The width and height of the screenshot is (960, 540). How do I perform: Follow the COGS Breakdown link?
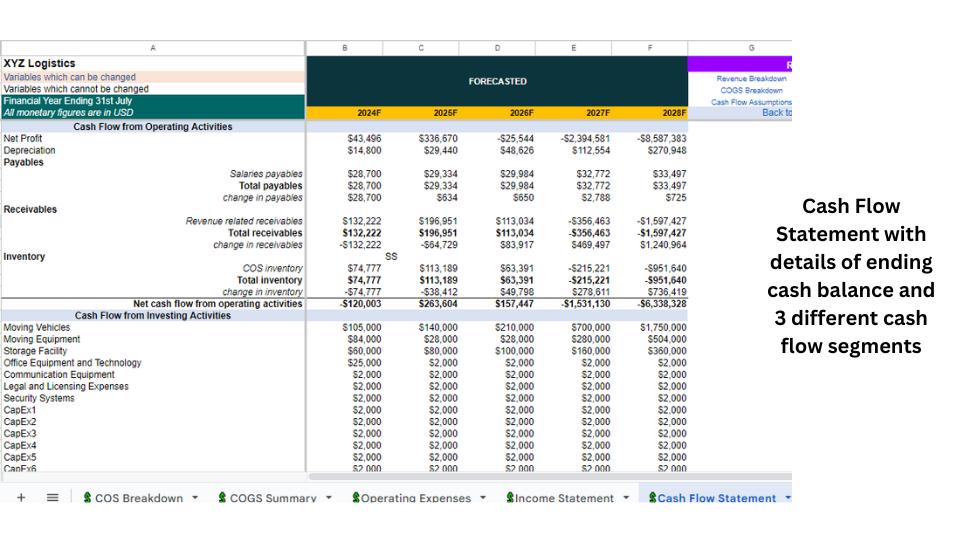(x=751, y=90)
